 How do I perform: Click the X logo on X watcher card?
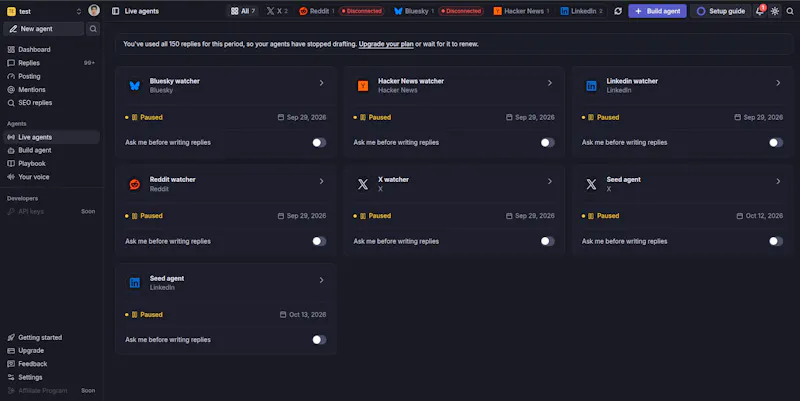(363, 184)
